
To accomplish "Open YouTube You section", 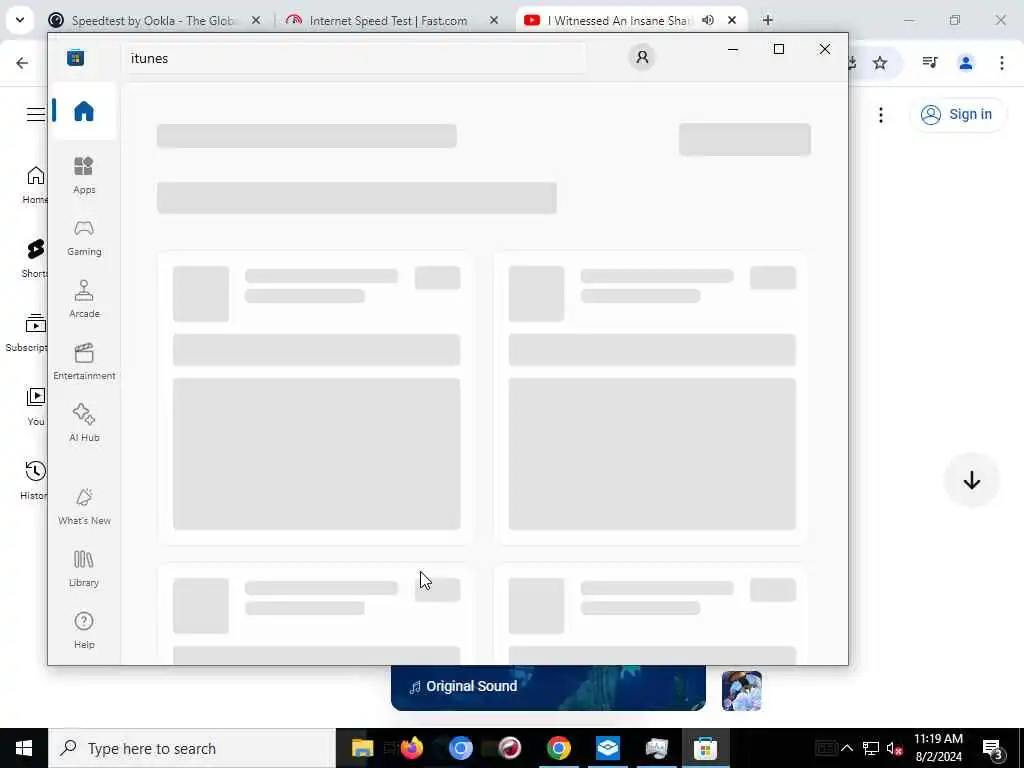I will pyautogui.click(x=36, y=407).
